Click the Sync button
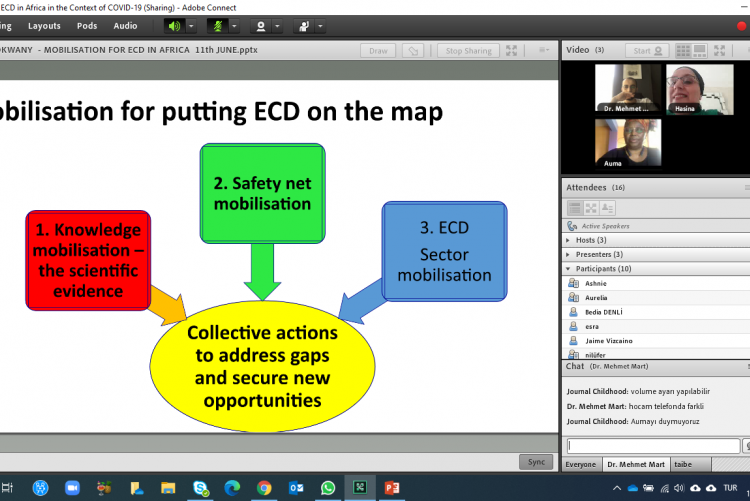Image resolution: width=750 pixels, height=501 pixels. [535, 461]
